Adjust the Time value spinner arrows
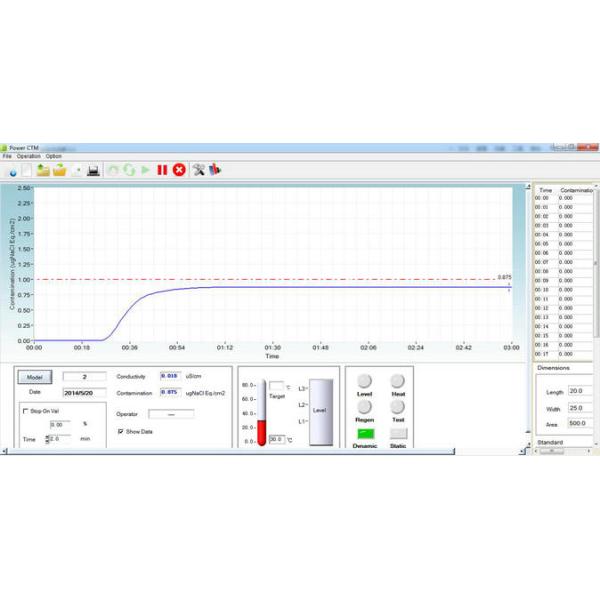This screenshot has width=600, height=600. pyautogui.click(x=47, y=438)
